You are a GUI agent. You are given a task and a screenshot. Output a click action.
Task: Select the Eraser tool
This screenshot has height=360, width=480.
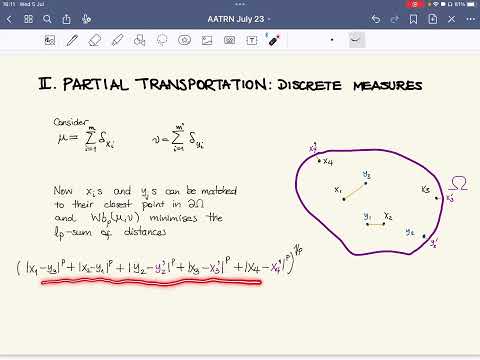(95, 40)
